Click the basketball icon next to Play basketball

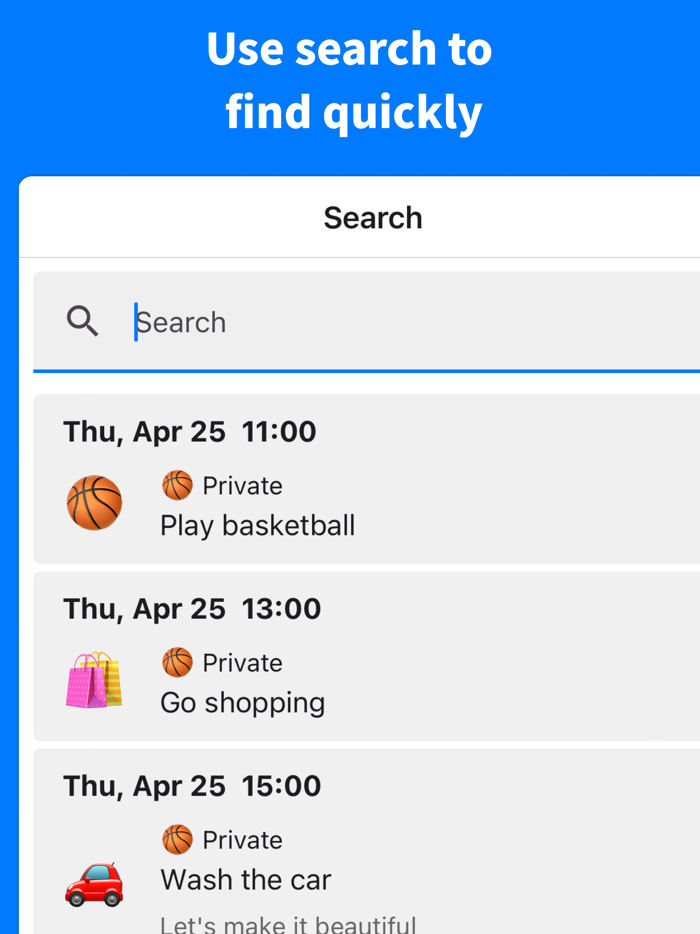[94, 503]
